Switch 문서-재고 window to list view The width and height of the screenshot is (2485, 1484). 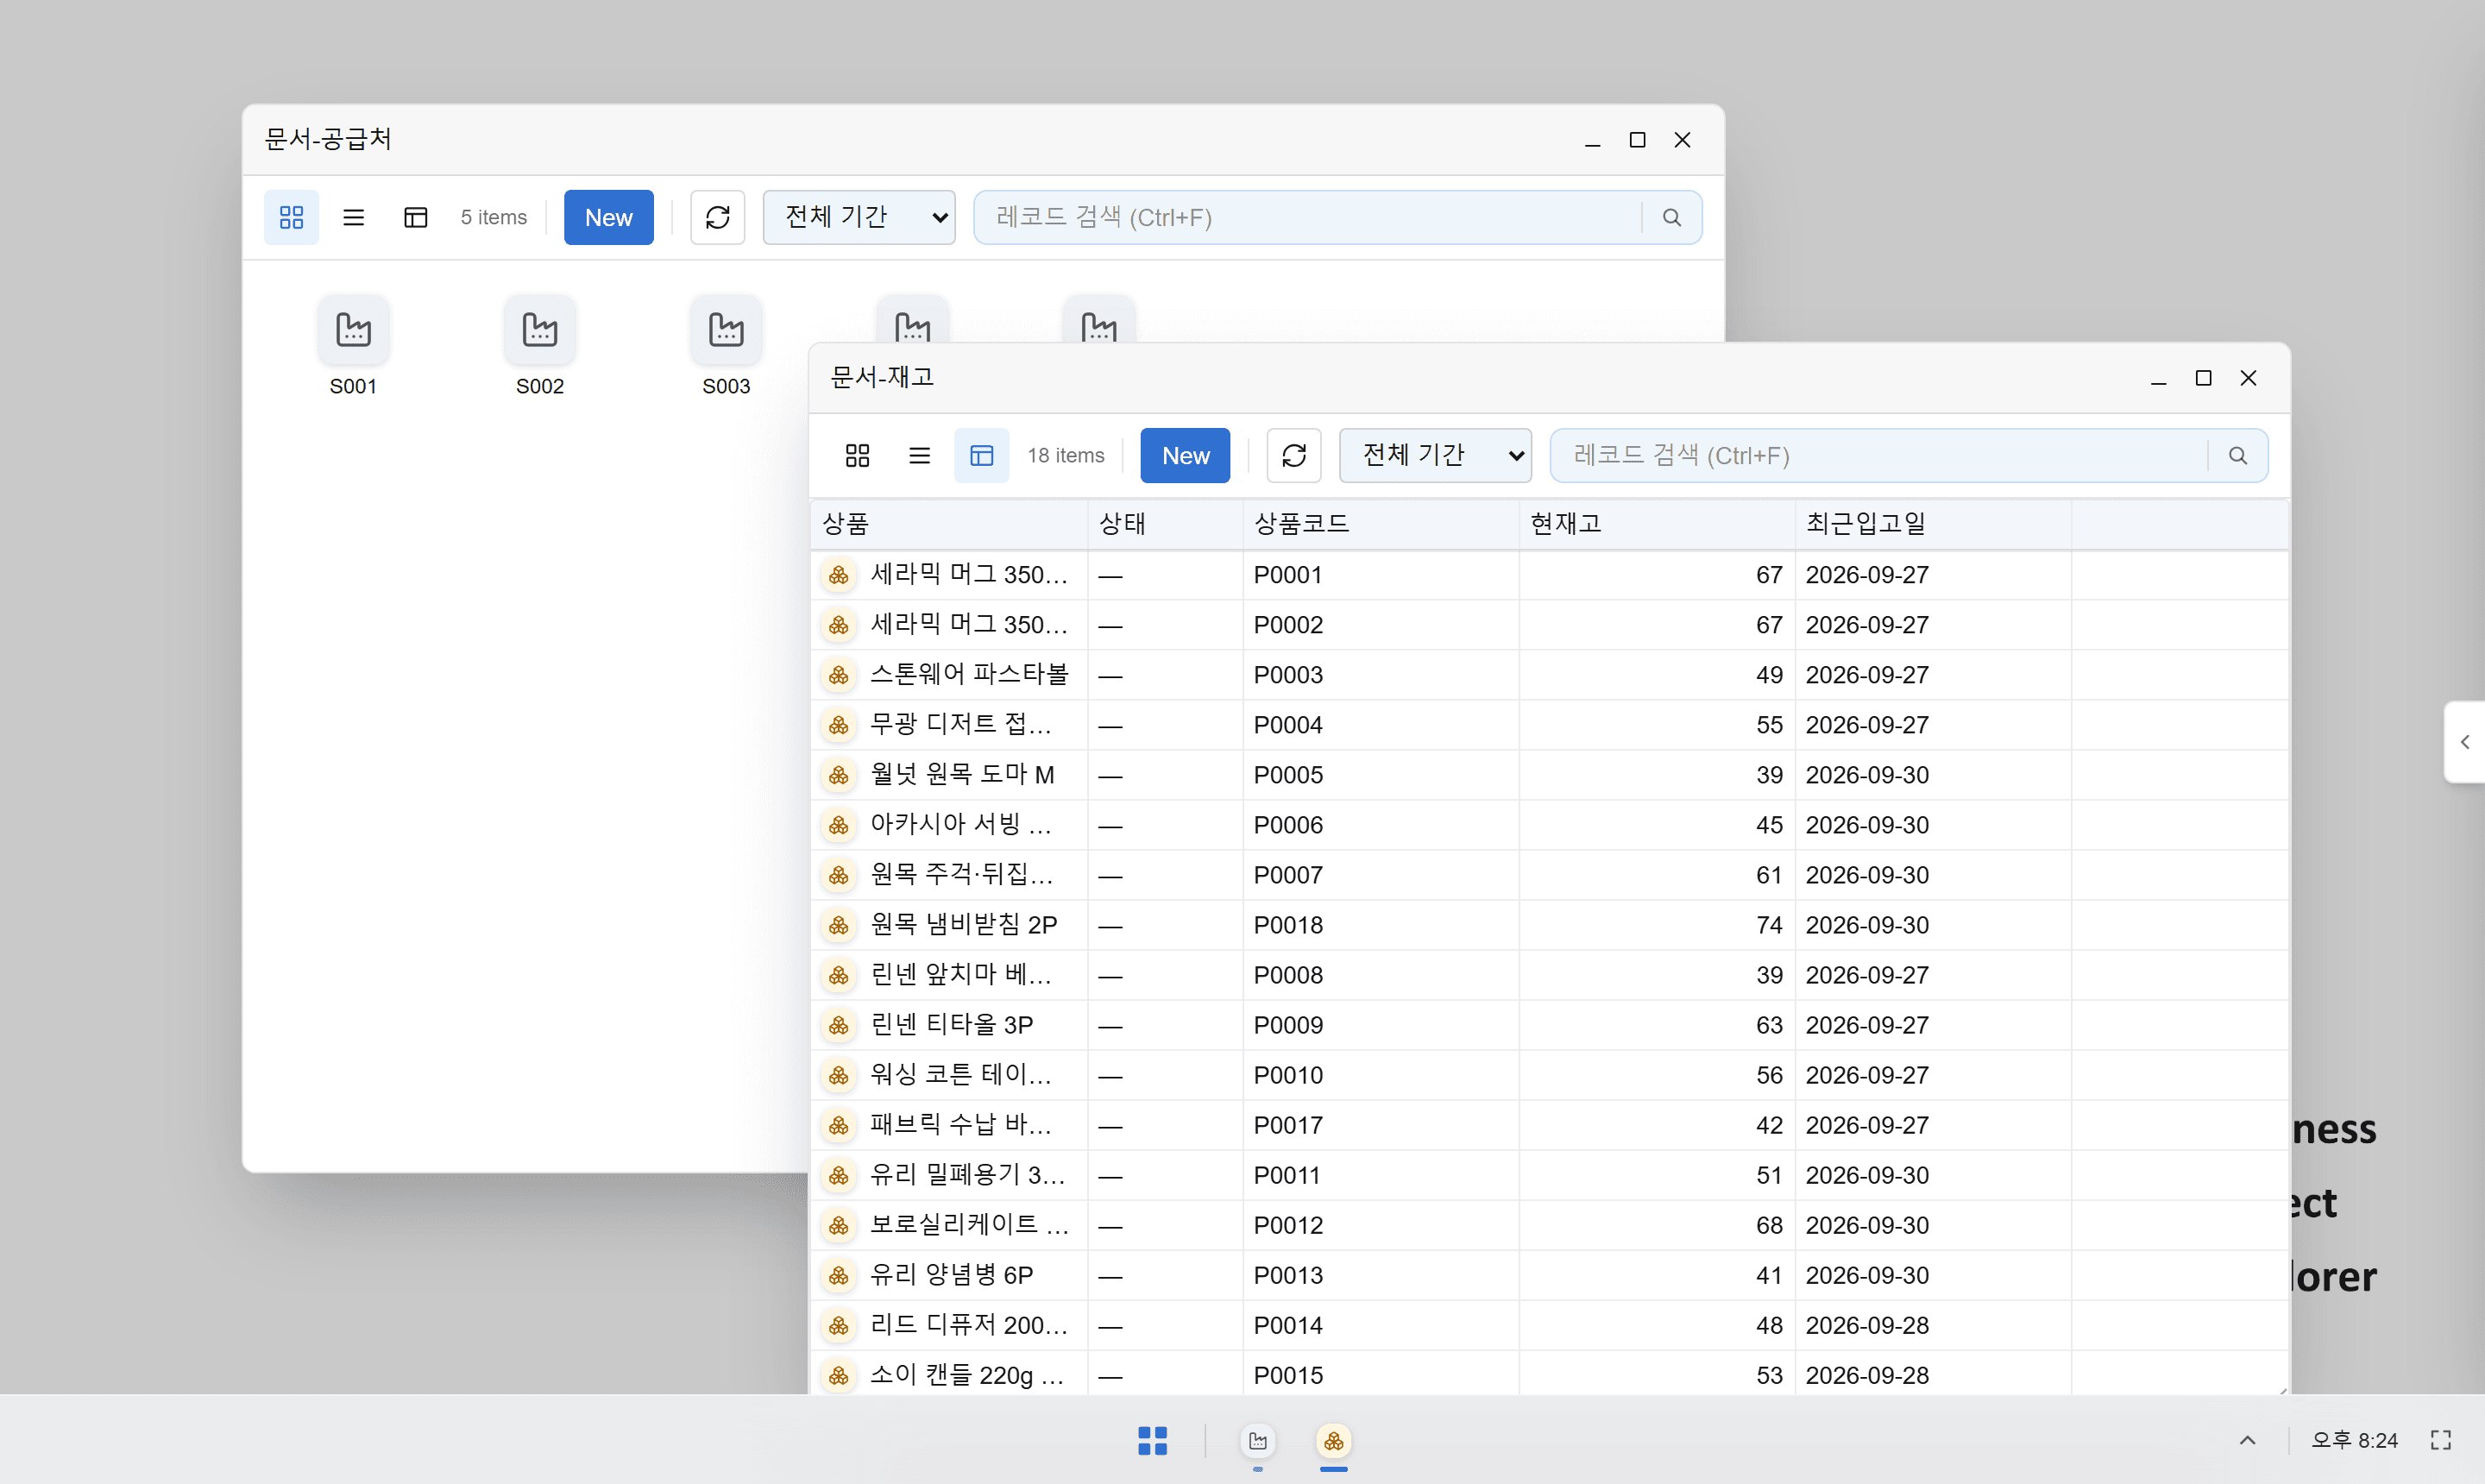click(x=919, y=455)
